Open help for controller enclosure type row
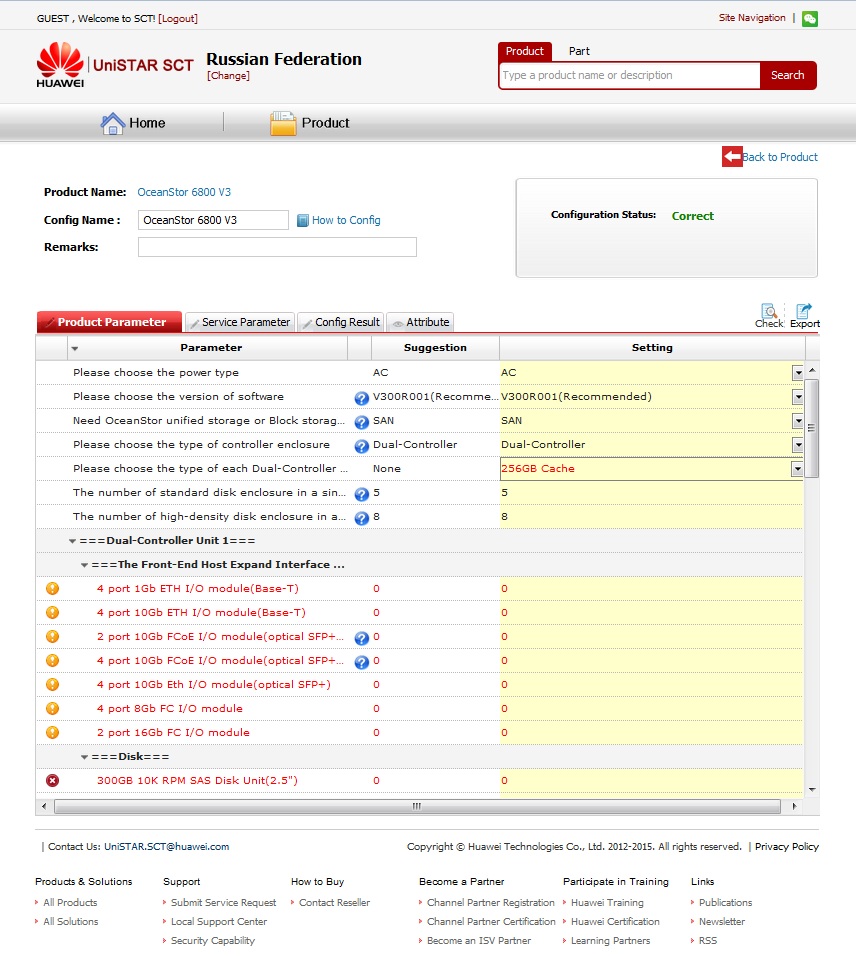This screenshot has width=856, height=956. click(362, 446)
